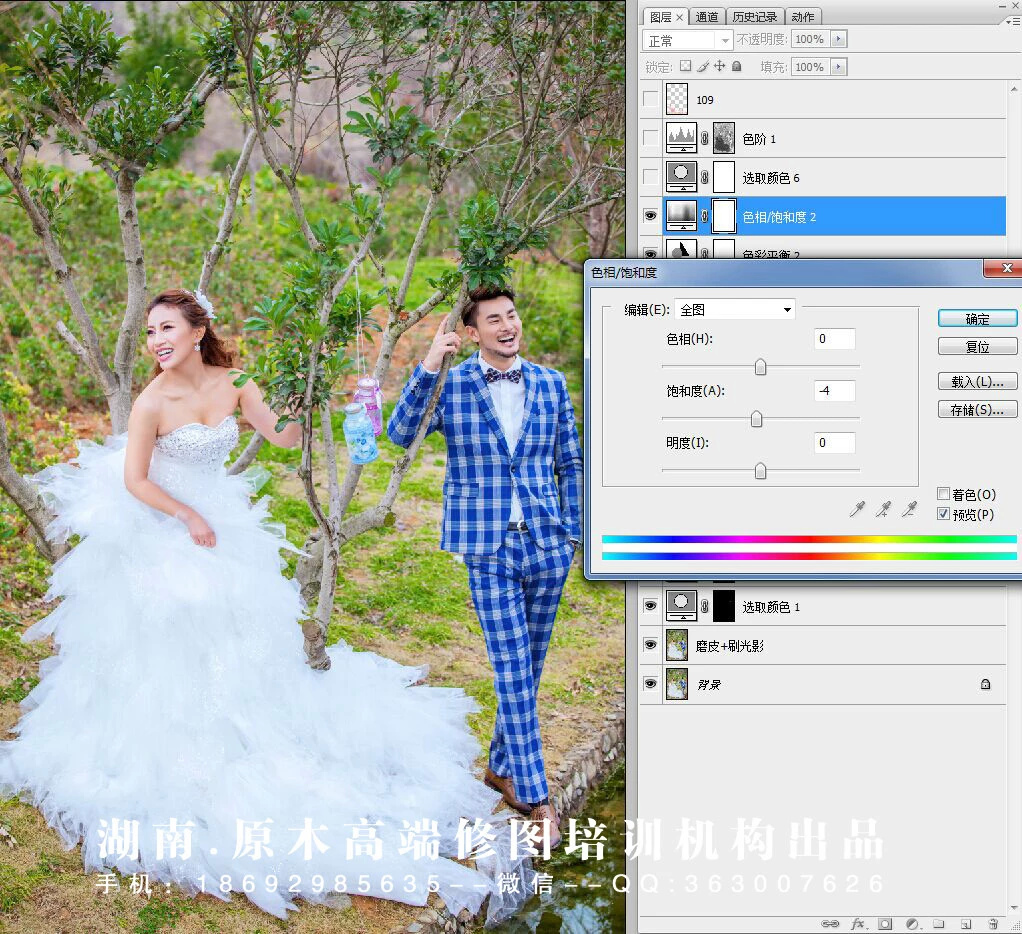Show the hidden 选取颜色 6 layer
The image size is (1022, 934).
point(650,177)
